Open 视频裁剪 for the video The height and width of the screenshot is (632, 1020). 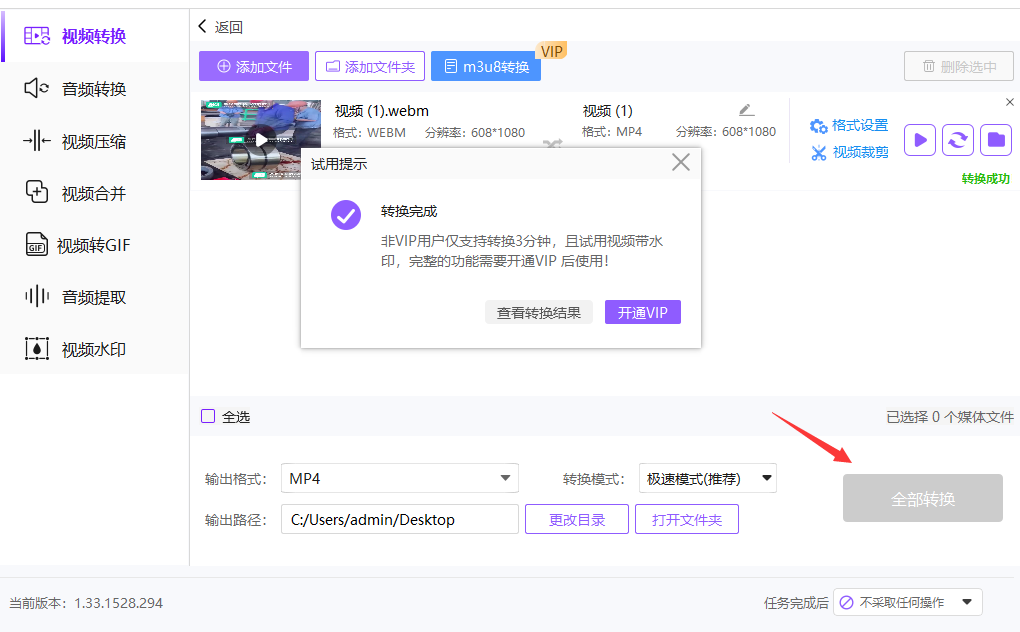849,152
